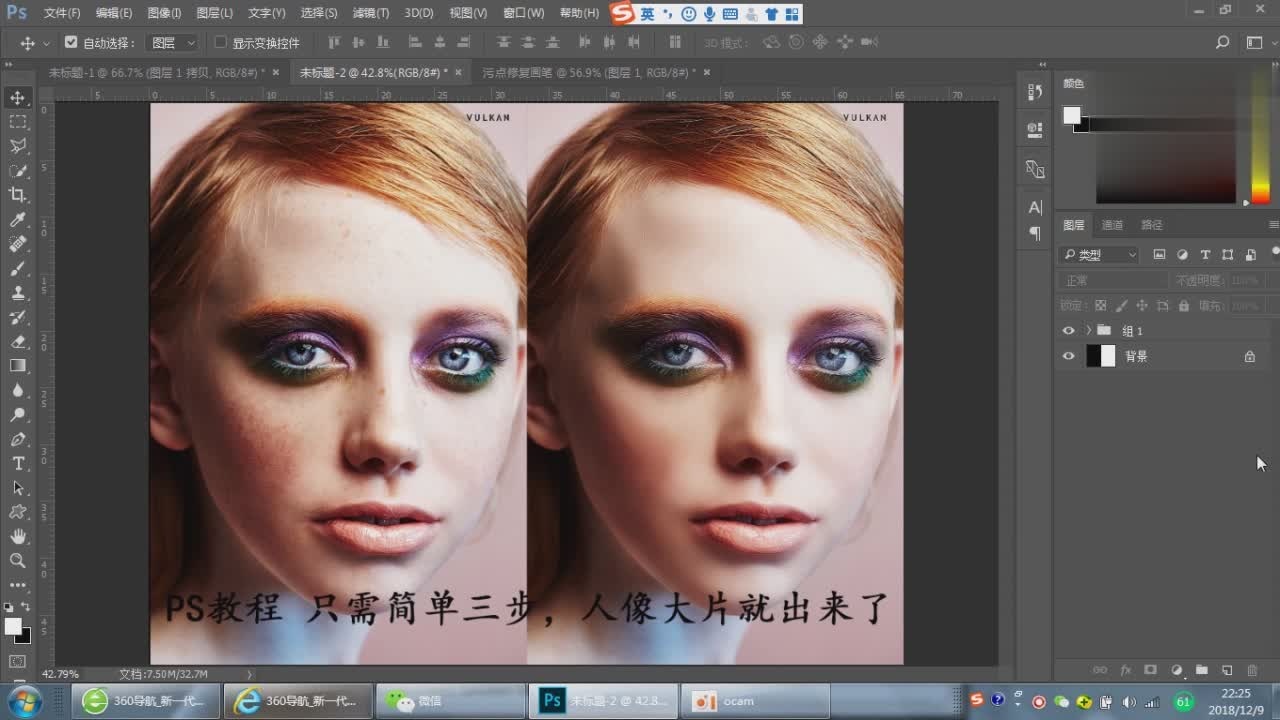Select the Path Selection tool
The width and height of the screenshot is (1280, 720).
tap(18, 488)
